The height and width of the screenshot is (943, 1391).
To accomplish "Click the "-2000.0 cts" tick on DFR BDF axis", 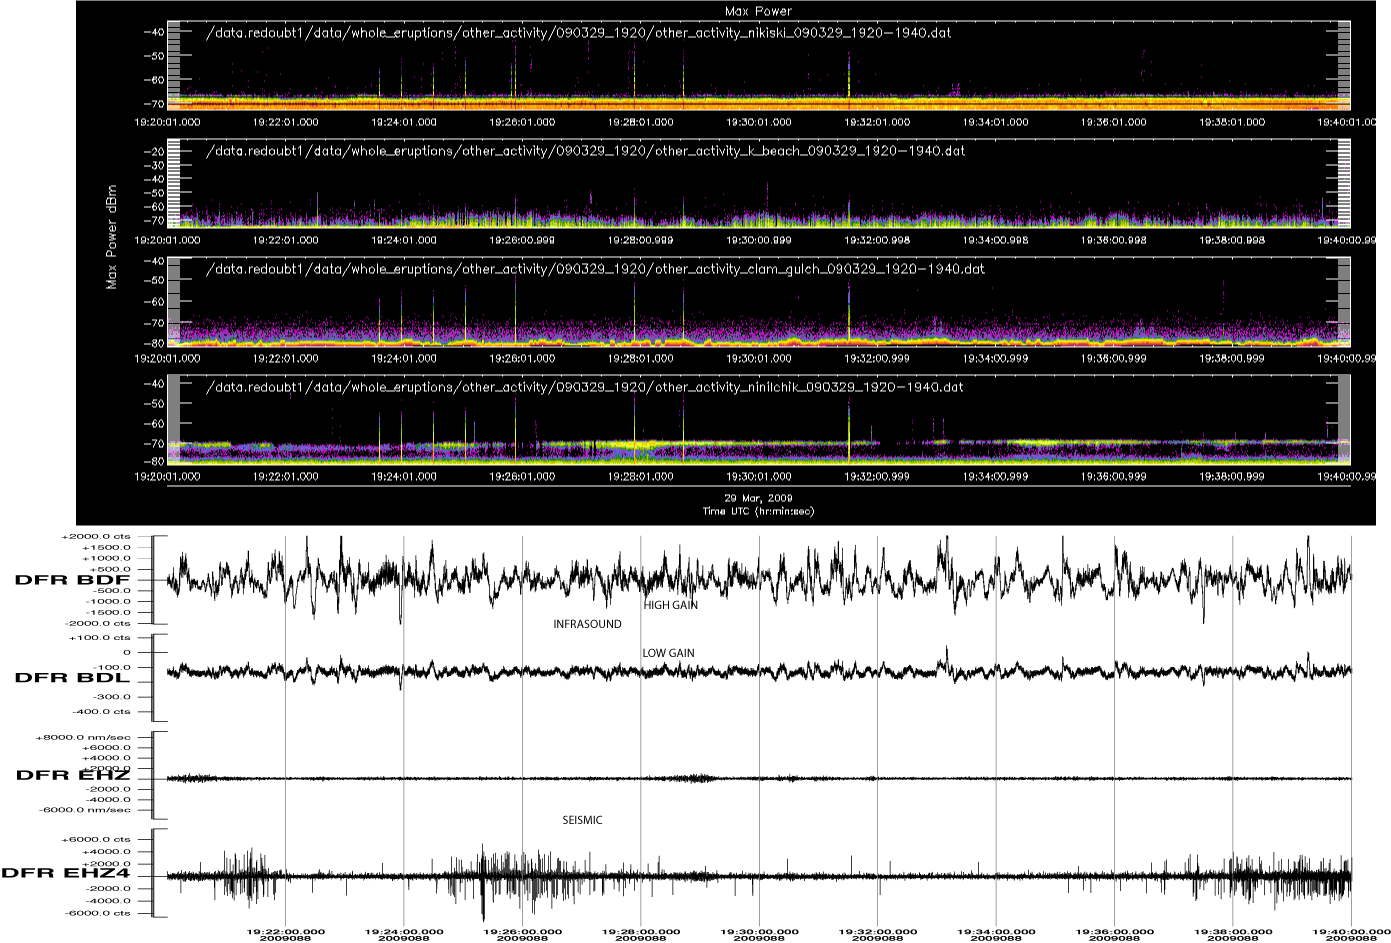I will (96, 622).
